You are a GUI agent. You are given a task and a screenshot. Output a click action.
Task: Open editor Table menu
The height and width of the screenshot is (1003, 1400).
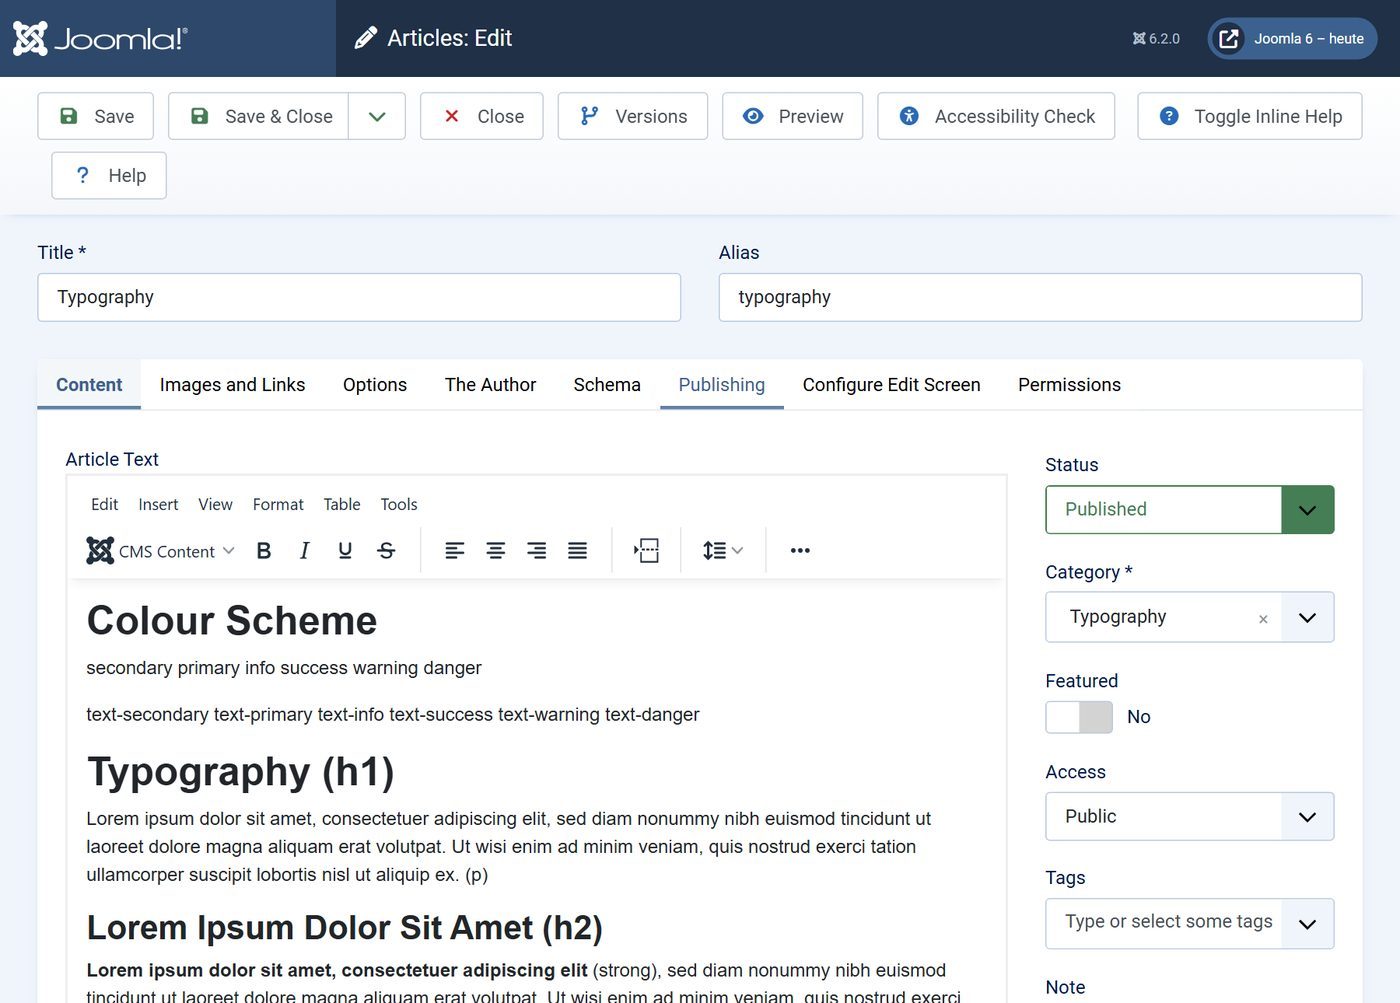click(x=342, y=504)
